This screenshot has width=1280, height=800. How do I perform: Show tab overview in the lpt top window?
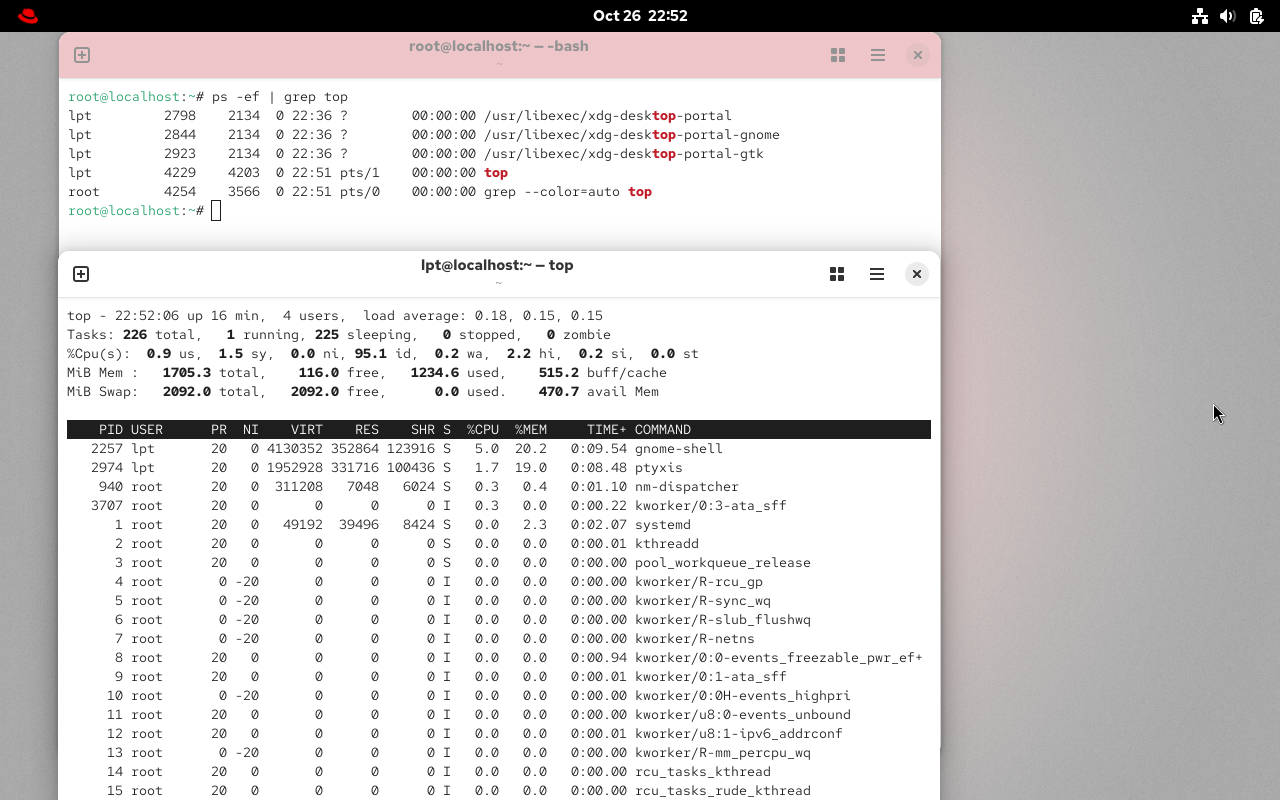(x=837, y=274)
